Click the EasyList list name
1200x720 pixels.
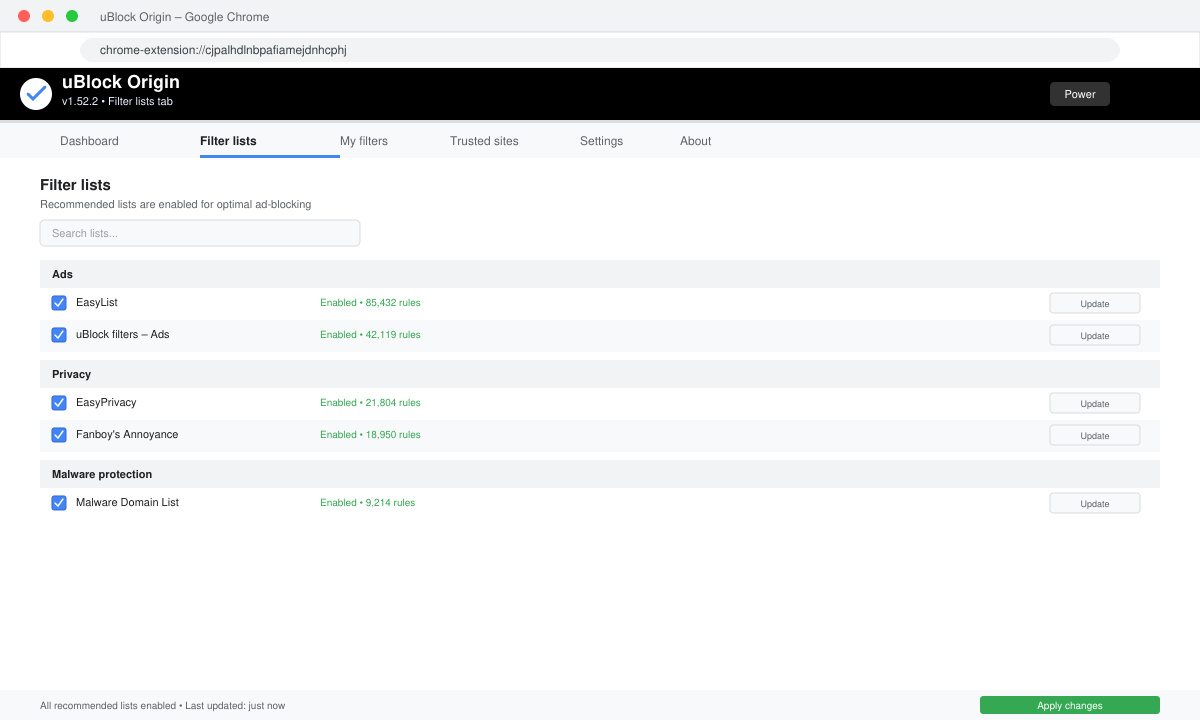[x=97, y=303]
